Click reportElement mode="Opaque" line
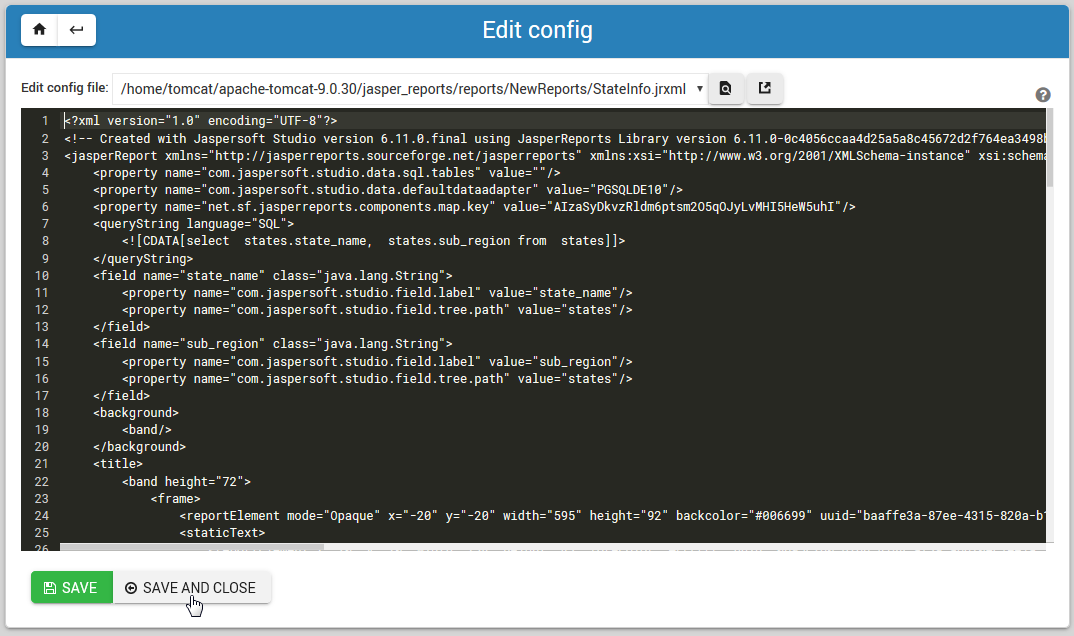 [612, 516]
